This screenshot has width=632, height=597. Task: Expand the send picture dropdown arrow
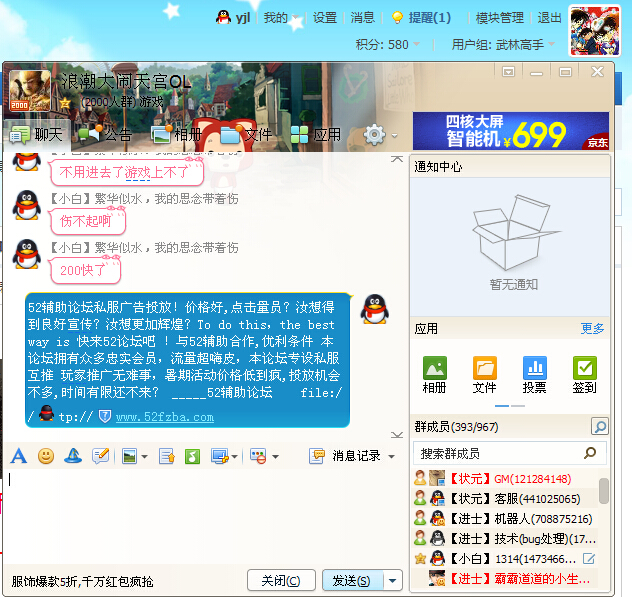pyautogui.click(x=144, y=457)
